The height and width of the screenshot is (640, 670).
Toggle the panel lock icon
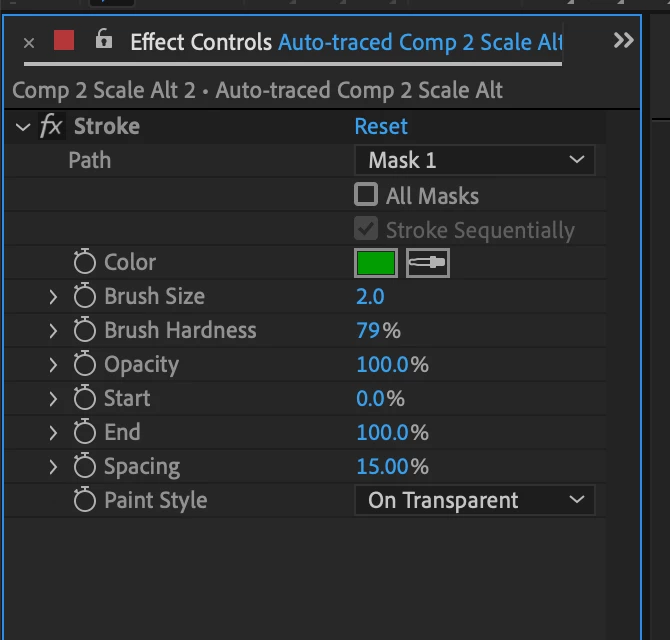click(x=103, y=40)
